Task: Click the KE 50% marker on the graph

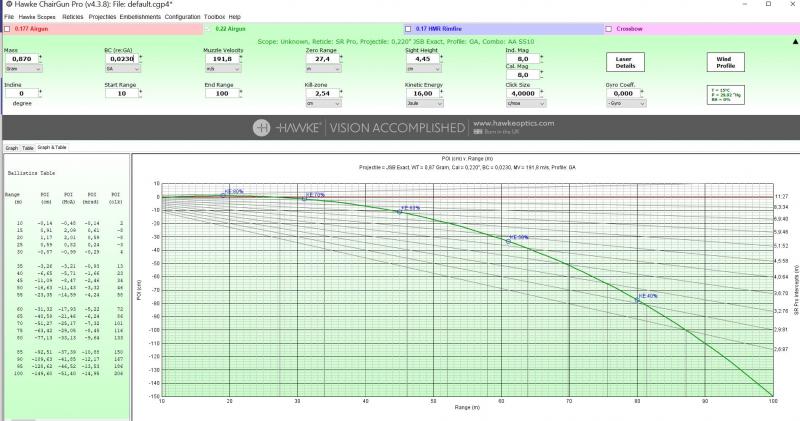Action: coord(508,241)
